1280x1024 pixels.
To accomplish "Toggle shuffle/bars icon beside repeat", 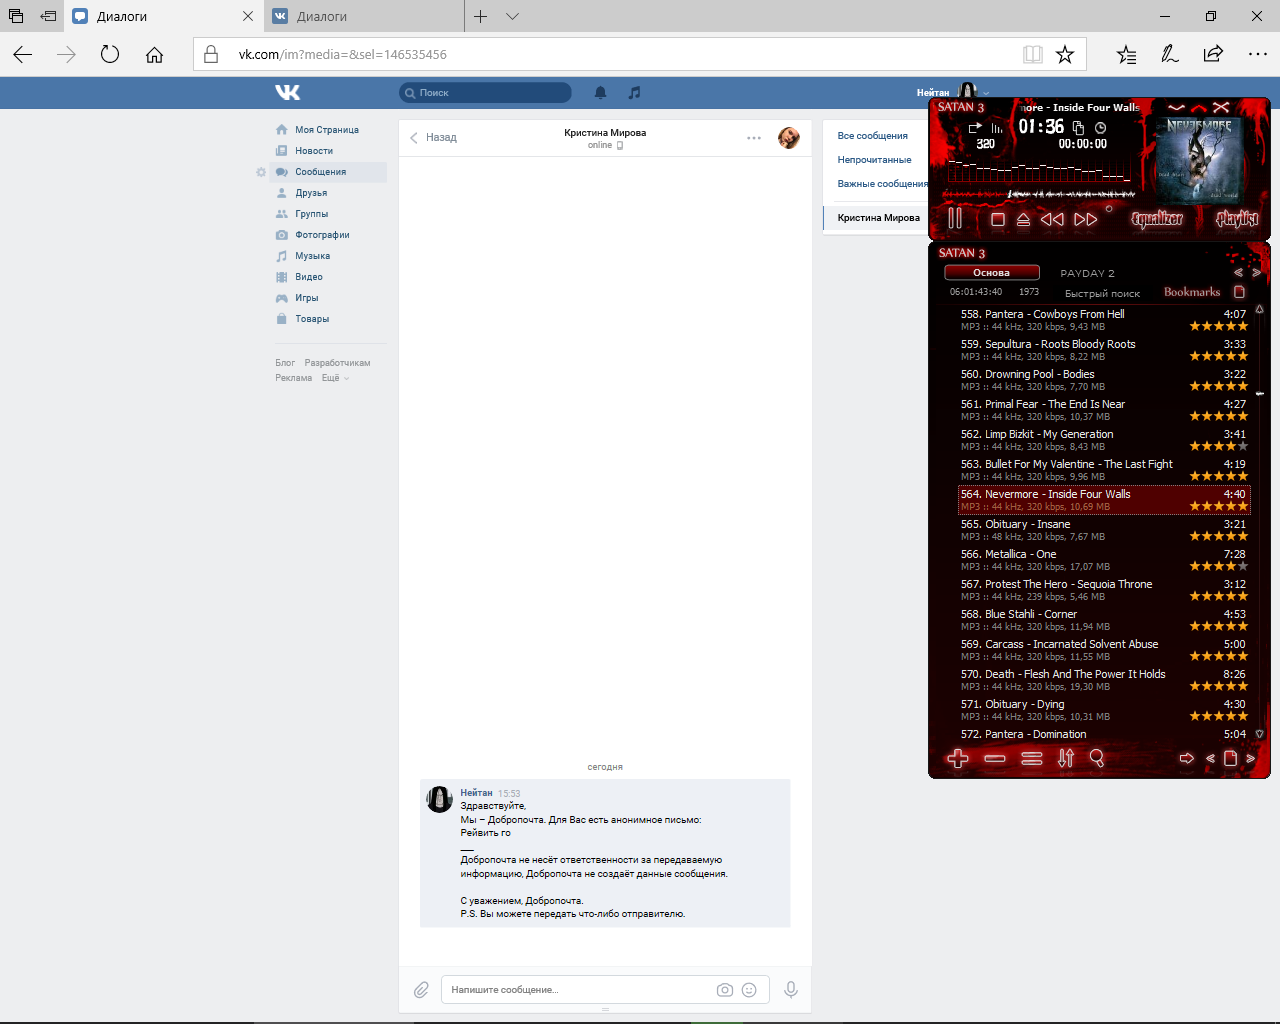I will (997, 128).
